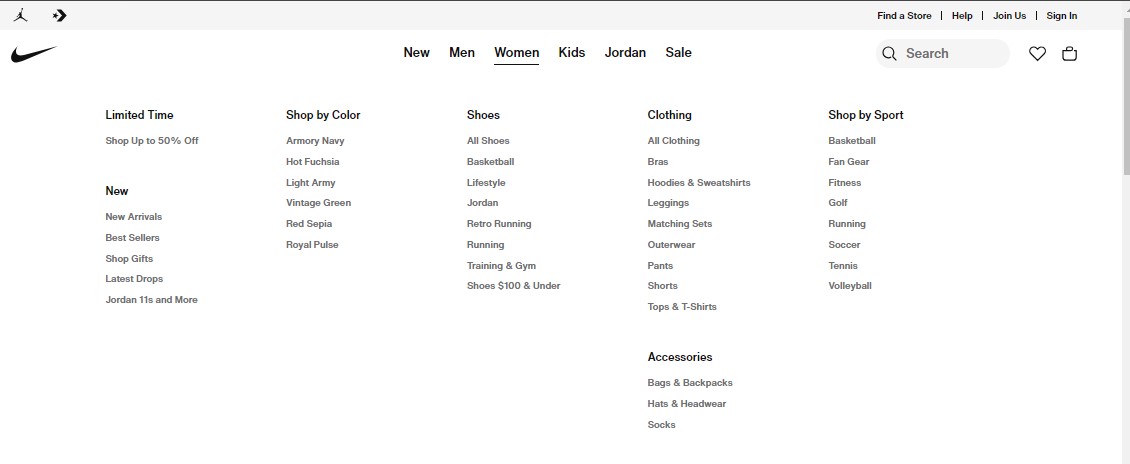Open the shopping bag icon
1130x464 pixels.
(x=1069, y=53)
